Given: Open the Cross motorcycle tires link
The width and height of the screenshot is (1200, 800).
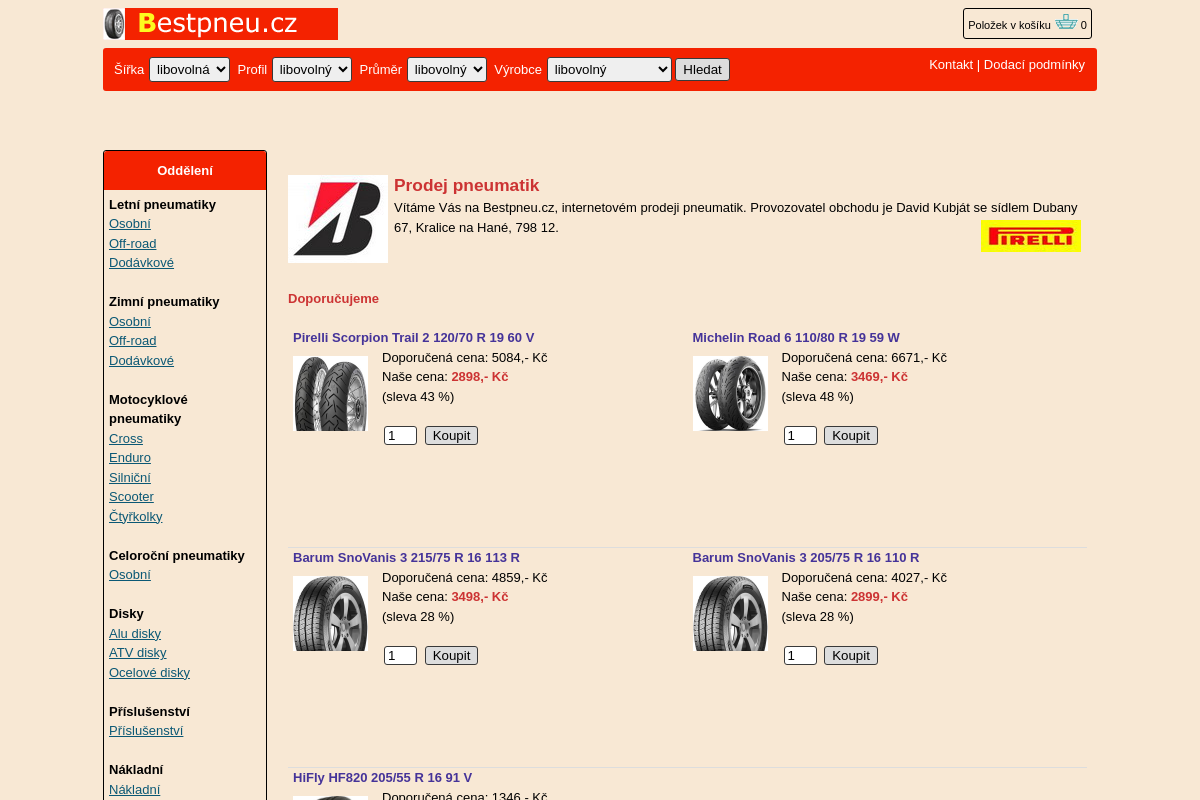Looking at the screenshot, I should 126,438.
